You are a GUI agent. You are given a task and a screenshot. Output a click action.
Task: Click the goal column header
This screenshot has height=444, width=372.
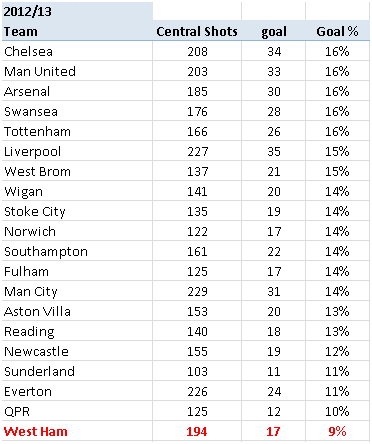point(274,31)
